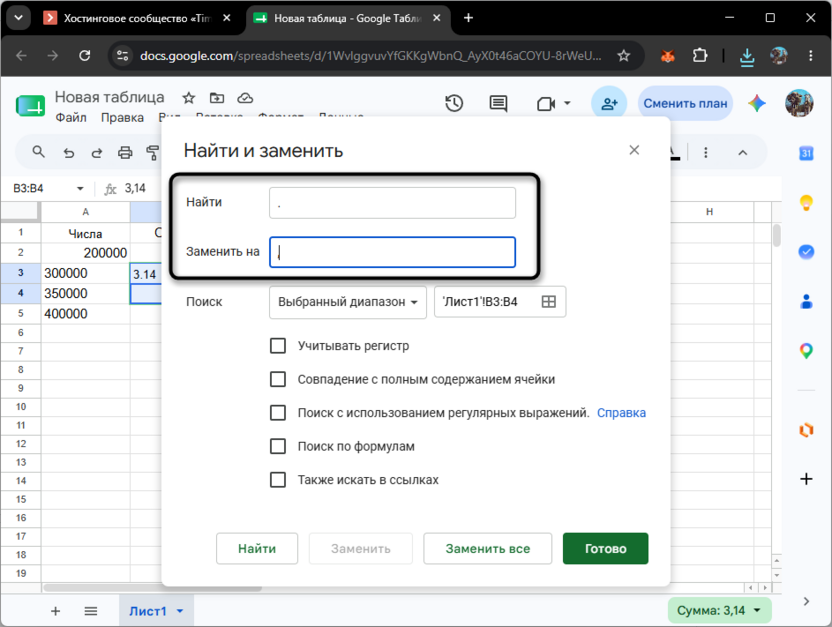Click into the 'Найти' input field
Viewport: 832px width, 627px height.
[392, 203]
